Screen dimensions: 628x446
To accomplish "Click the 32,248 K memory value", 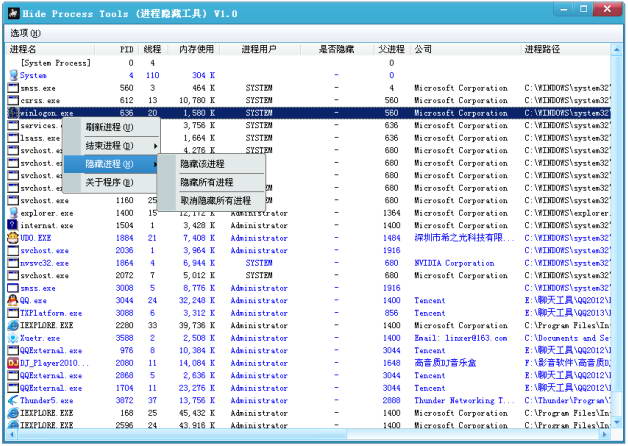I will [x=197, y=300].
